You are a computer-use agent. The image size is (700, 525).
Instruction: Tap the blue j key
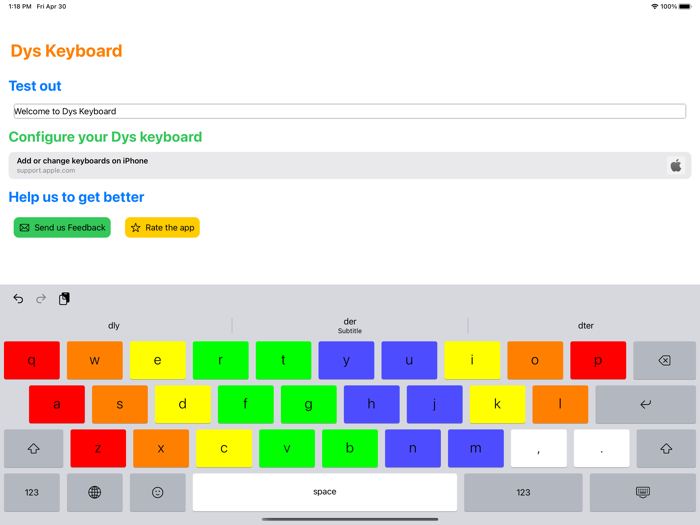434,404
